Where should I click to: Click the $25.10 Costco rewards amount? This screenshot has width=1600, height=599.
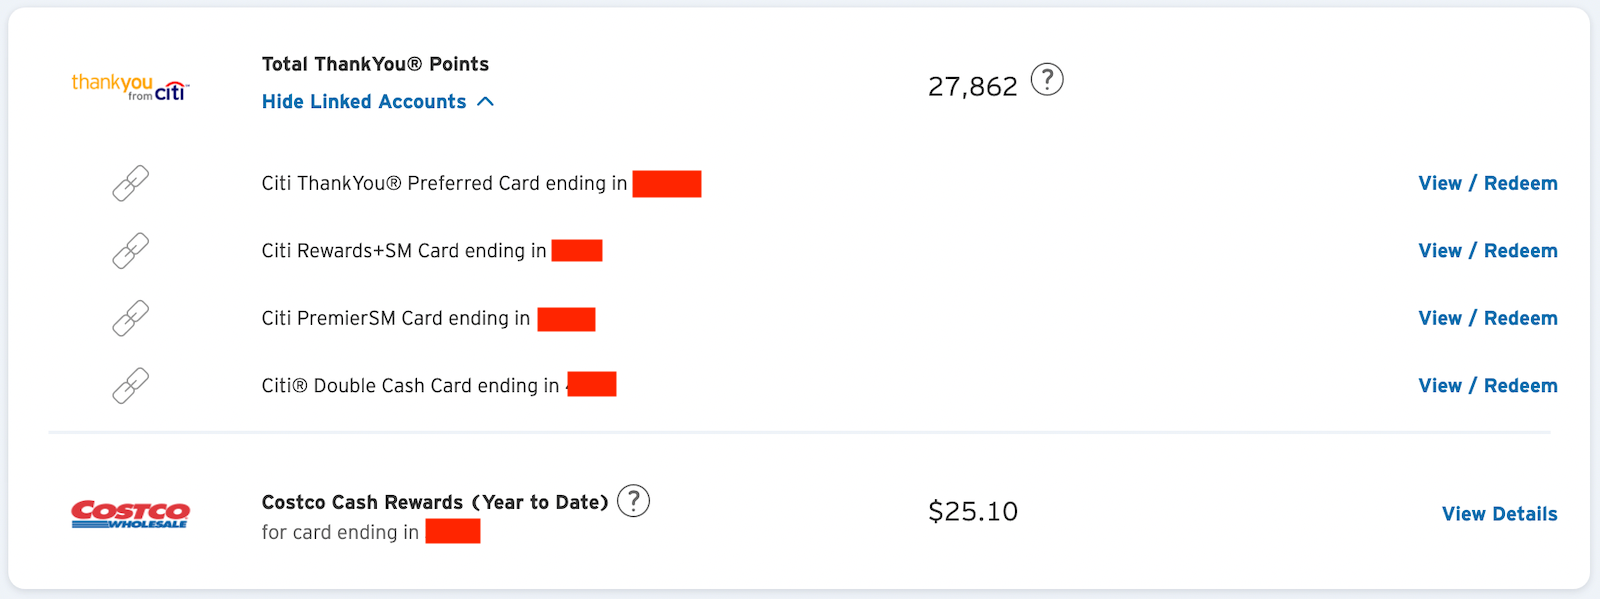972,512
